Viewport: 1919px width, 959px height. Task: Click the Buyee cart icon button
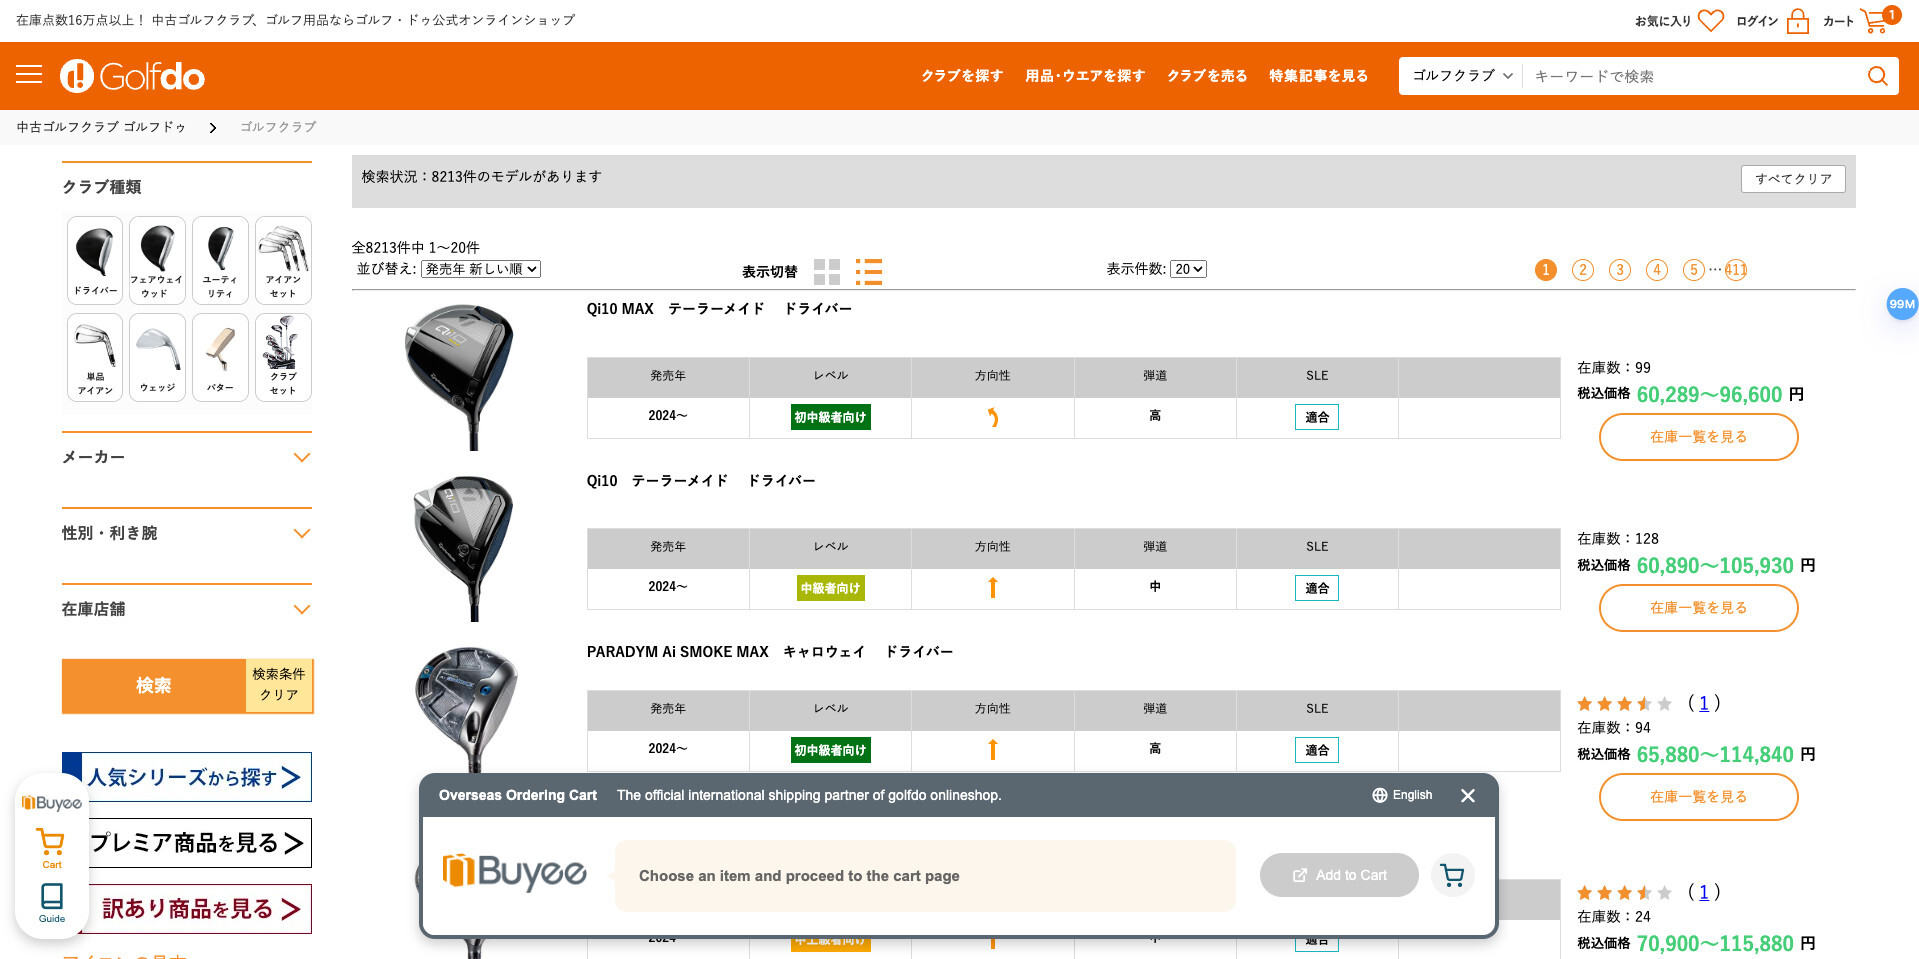[x=1452, y=876]
